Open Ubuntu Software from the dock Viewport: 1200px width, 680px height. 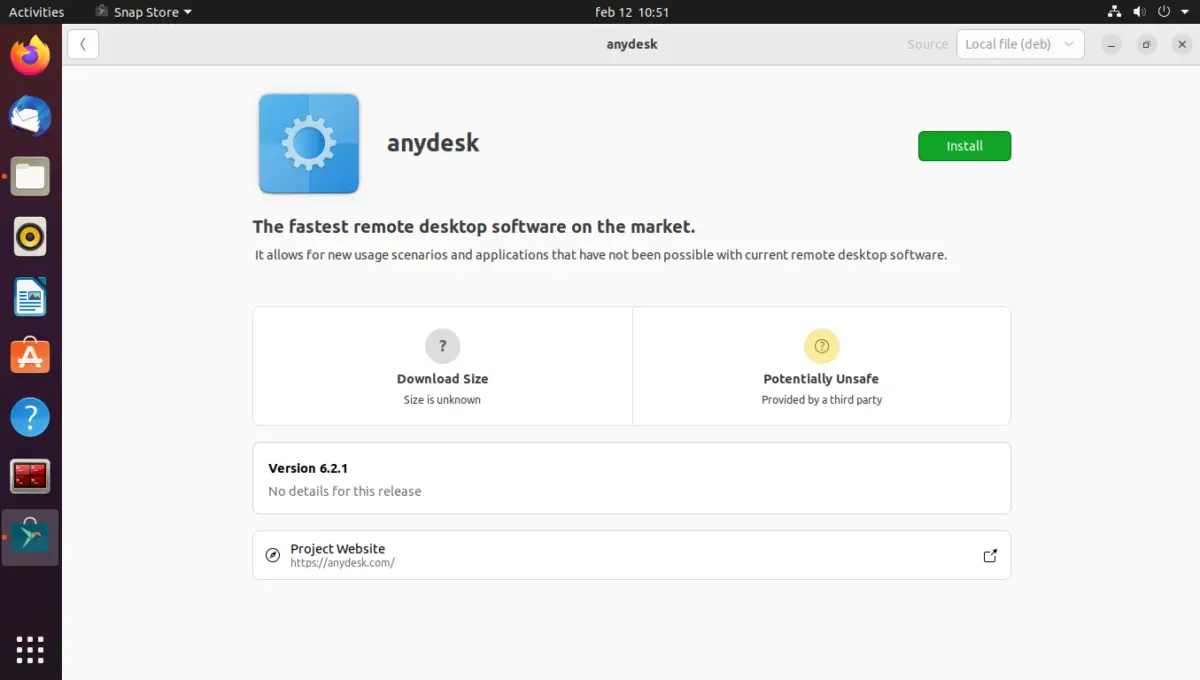click(30, 356)
